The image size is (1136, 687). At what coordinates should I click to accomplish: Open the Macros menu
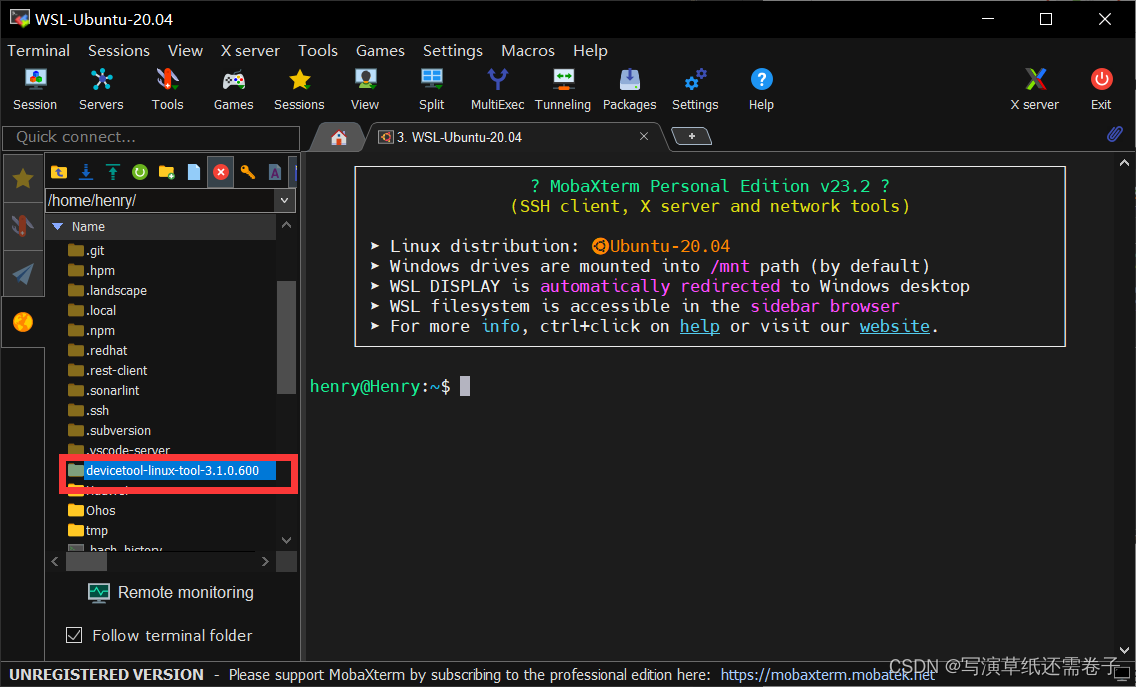[x=528, y=51]
